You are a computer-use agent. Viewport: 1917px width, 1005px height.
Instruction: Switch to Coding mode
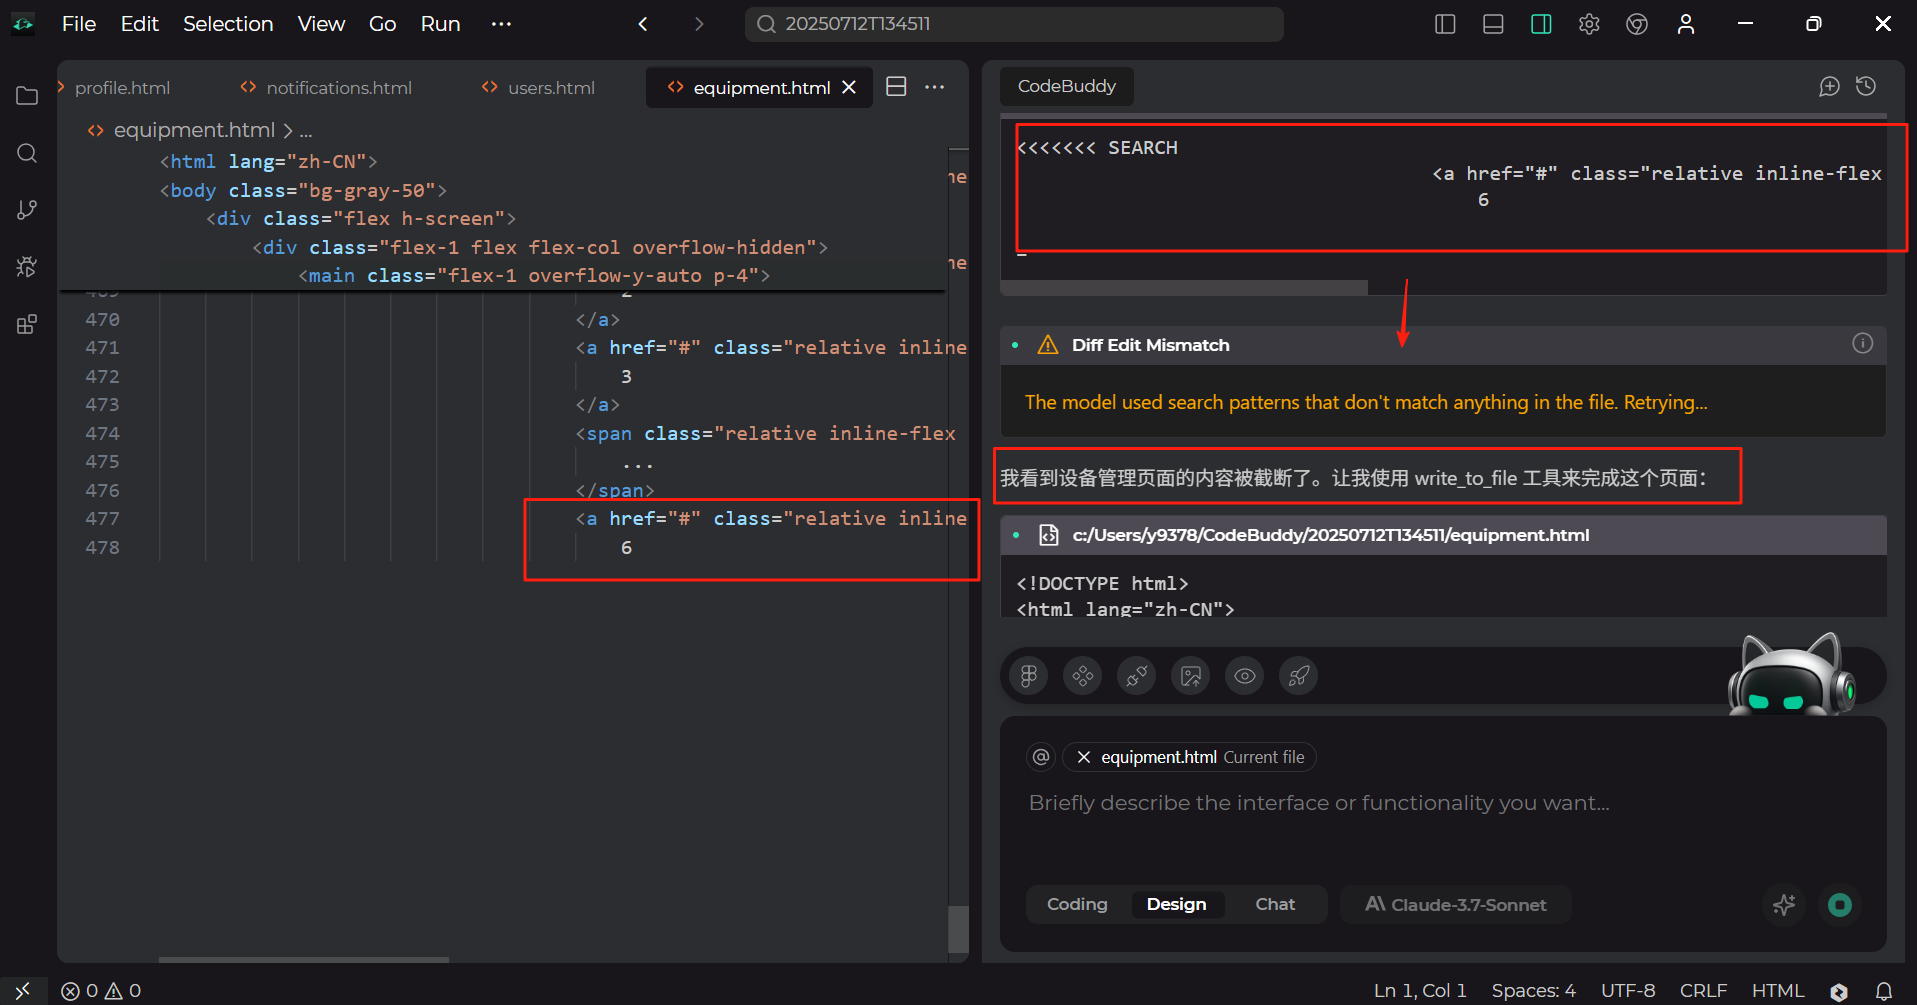(1077, 904)
